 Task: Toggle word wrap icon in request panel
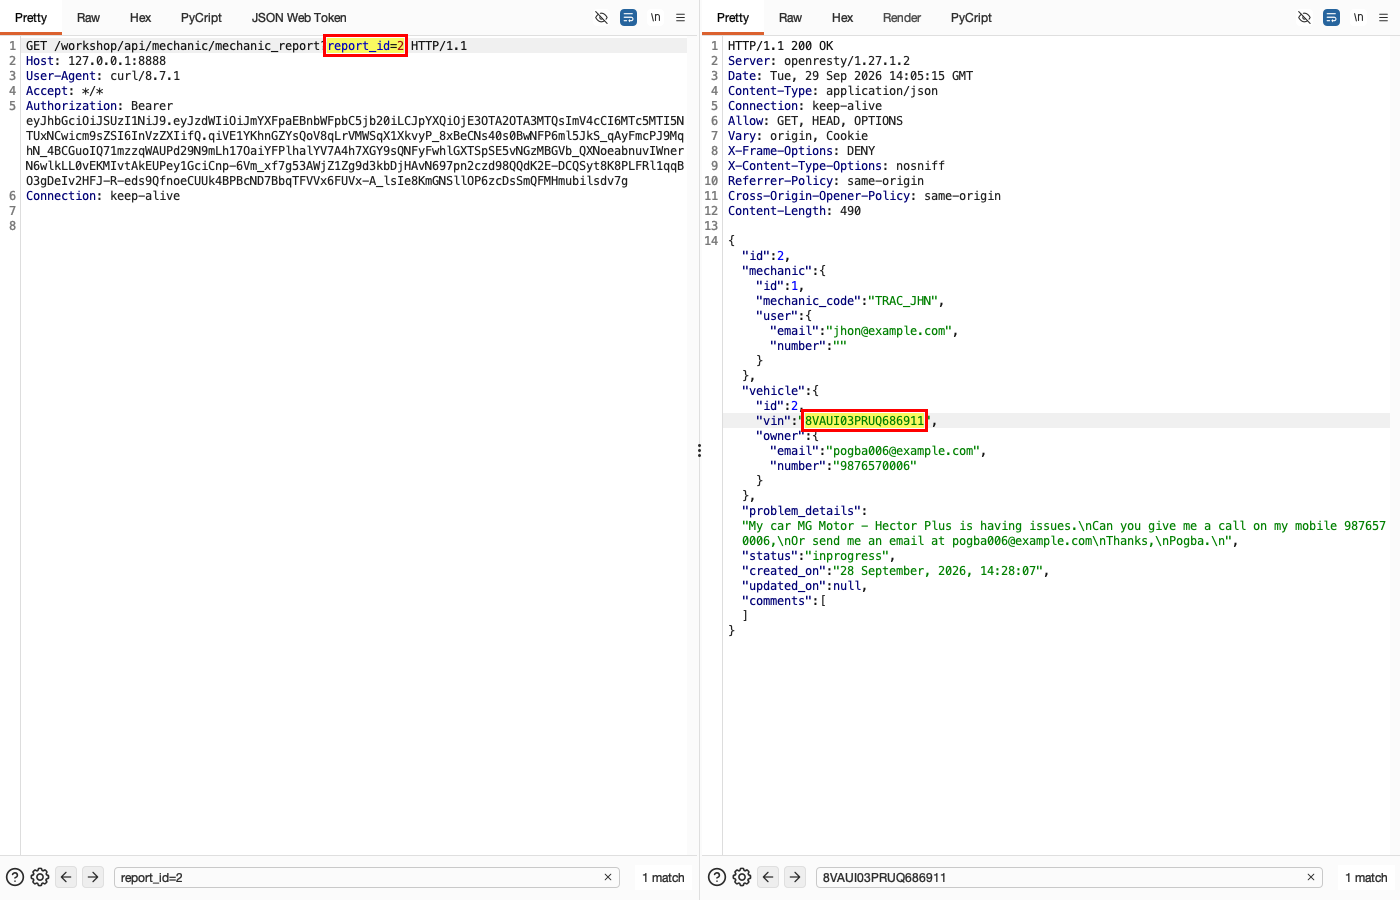click(628, 18)
